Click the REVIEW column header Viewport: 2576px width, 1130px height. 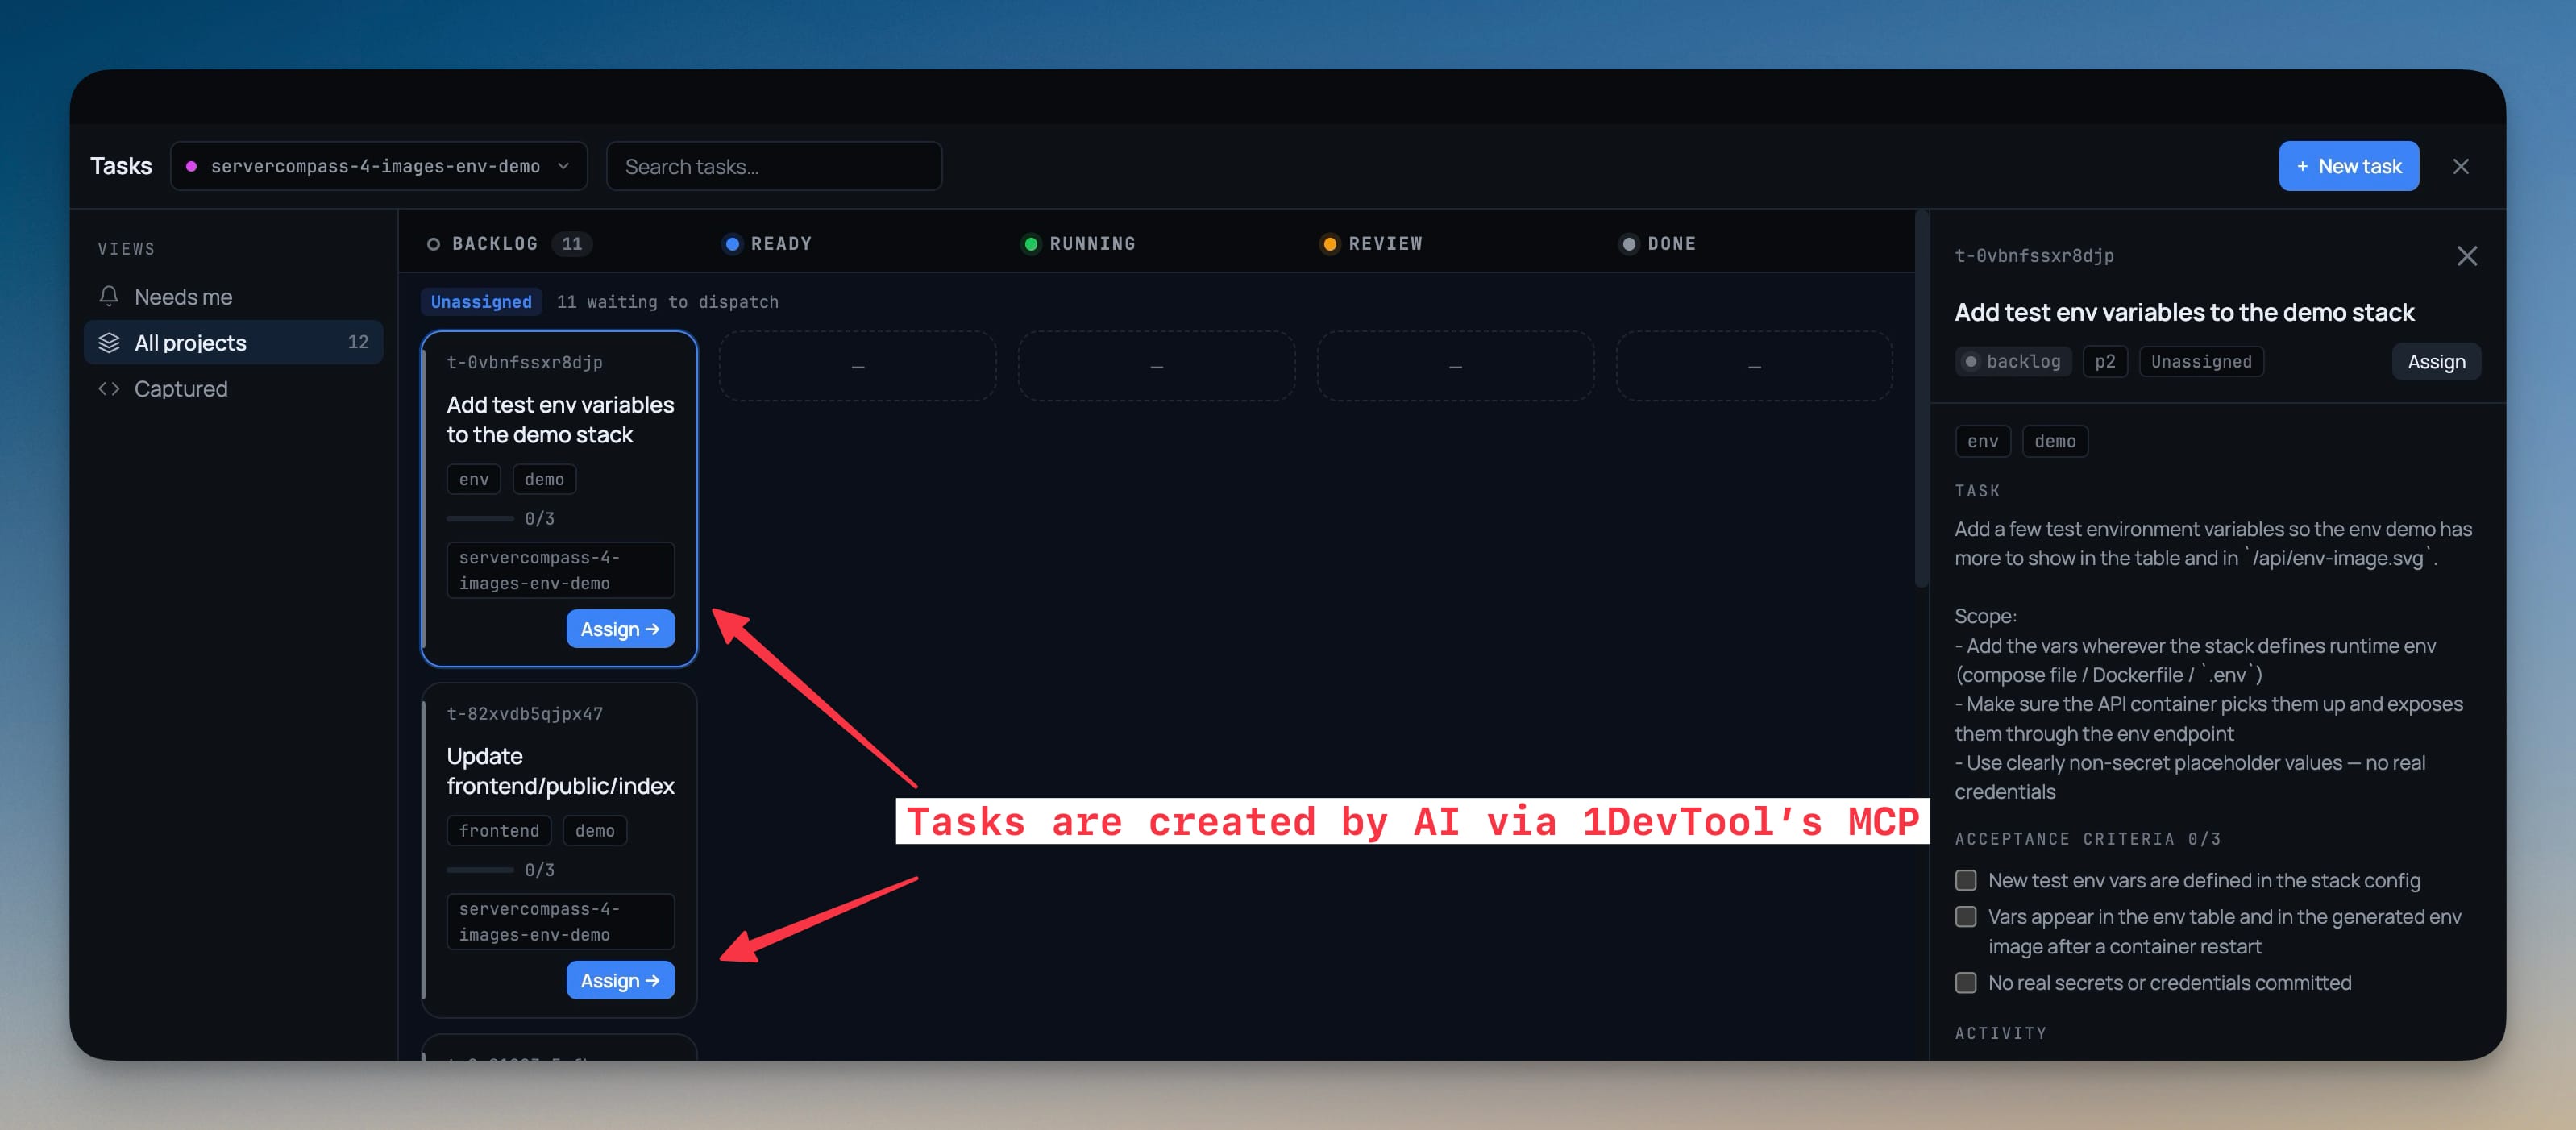coord(1385,244)
